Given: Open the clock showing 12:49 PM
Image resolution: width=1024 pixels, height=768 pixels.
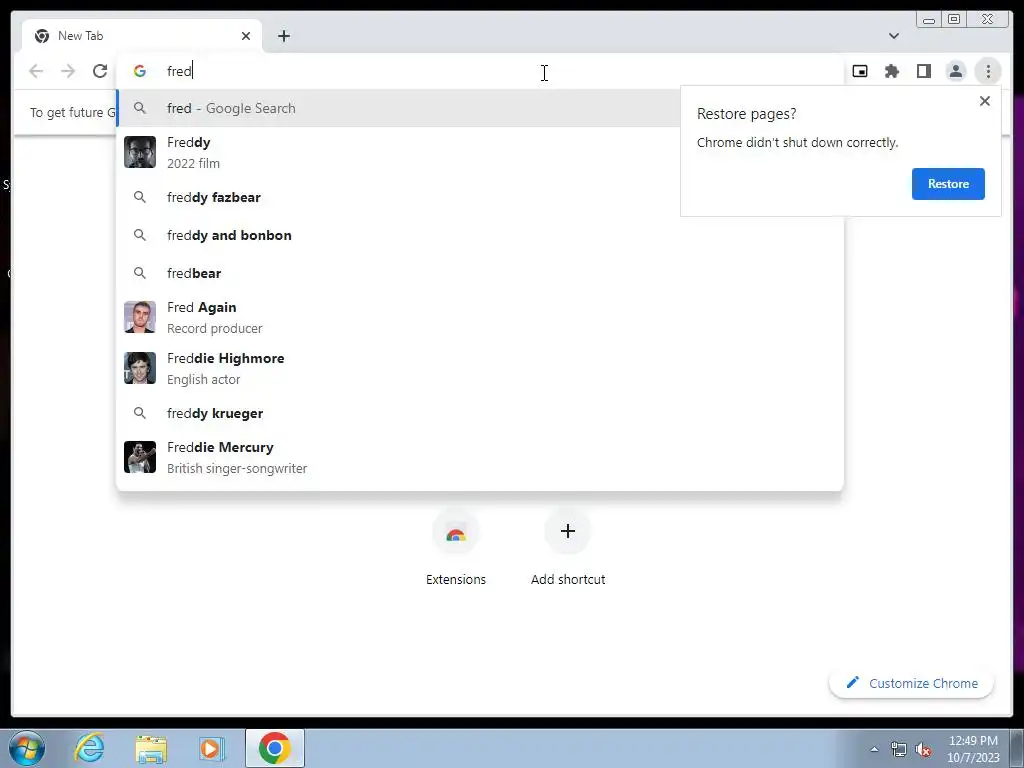Looking at the screenshot, I should (x=973, y=749).
